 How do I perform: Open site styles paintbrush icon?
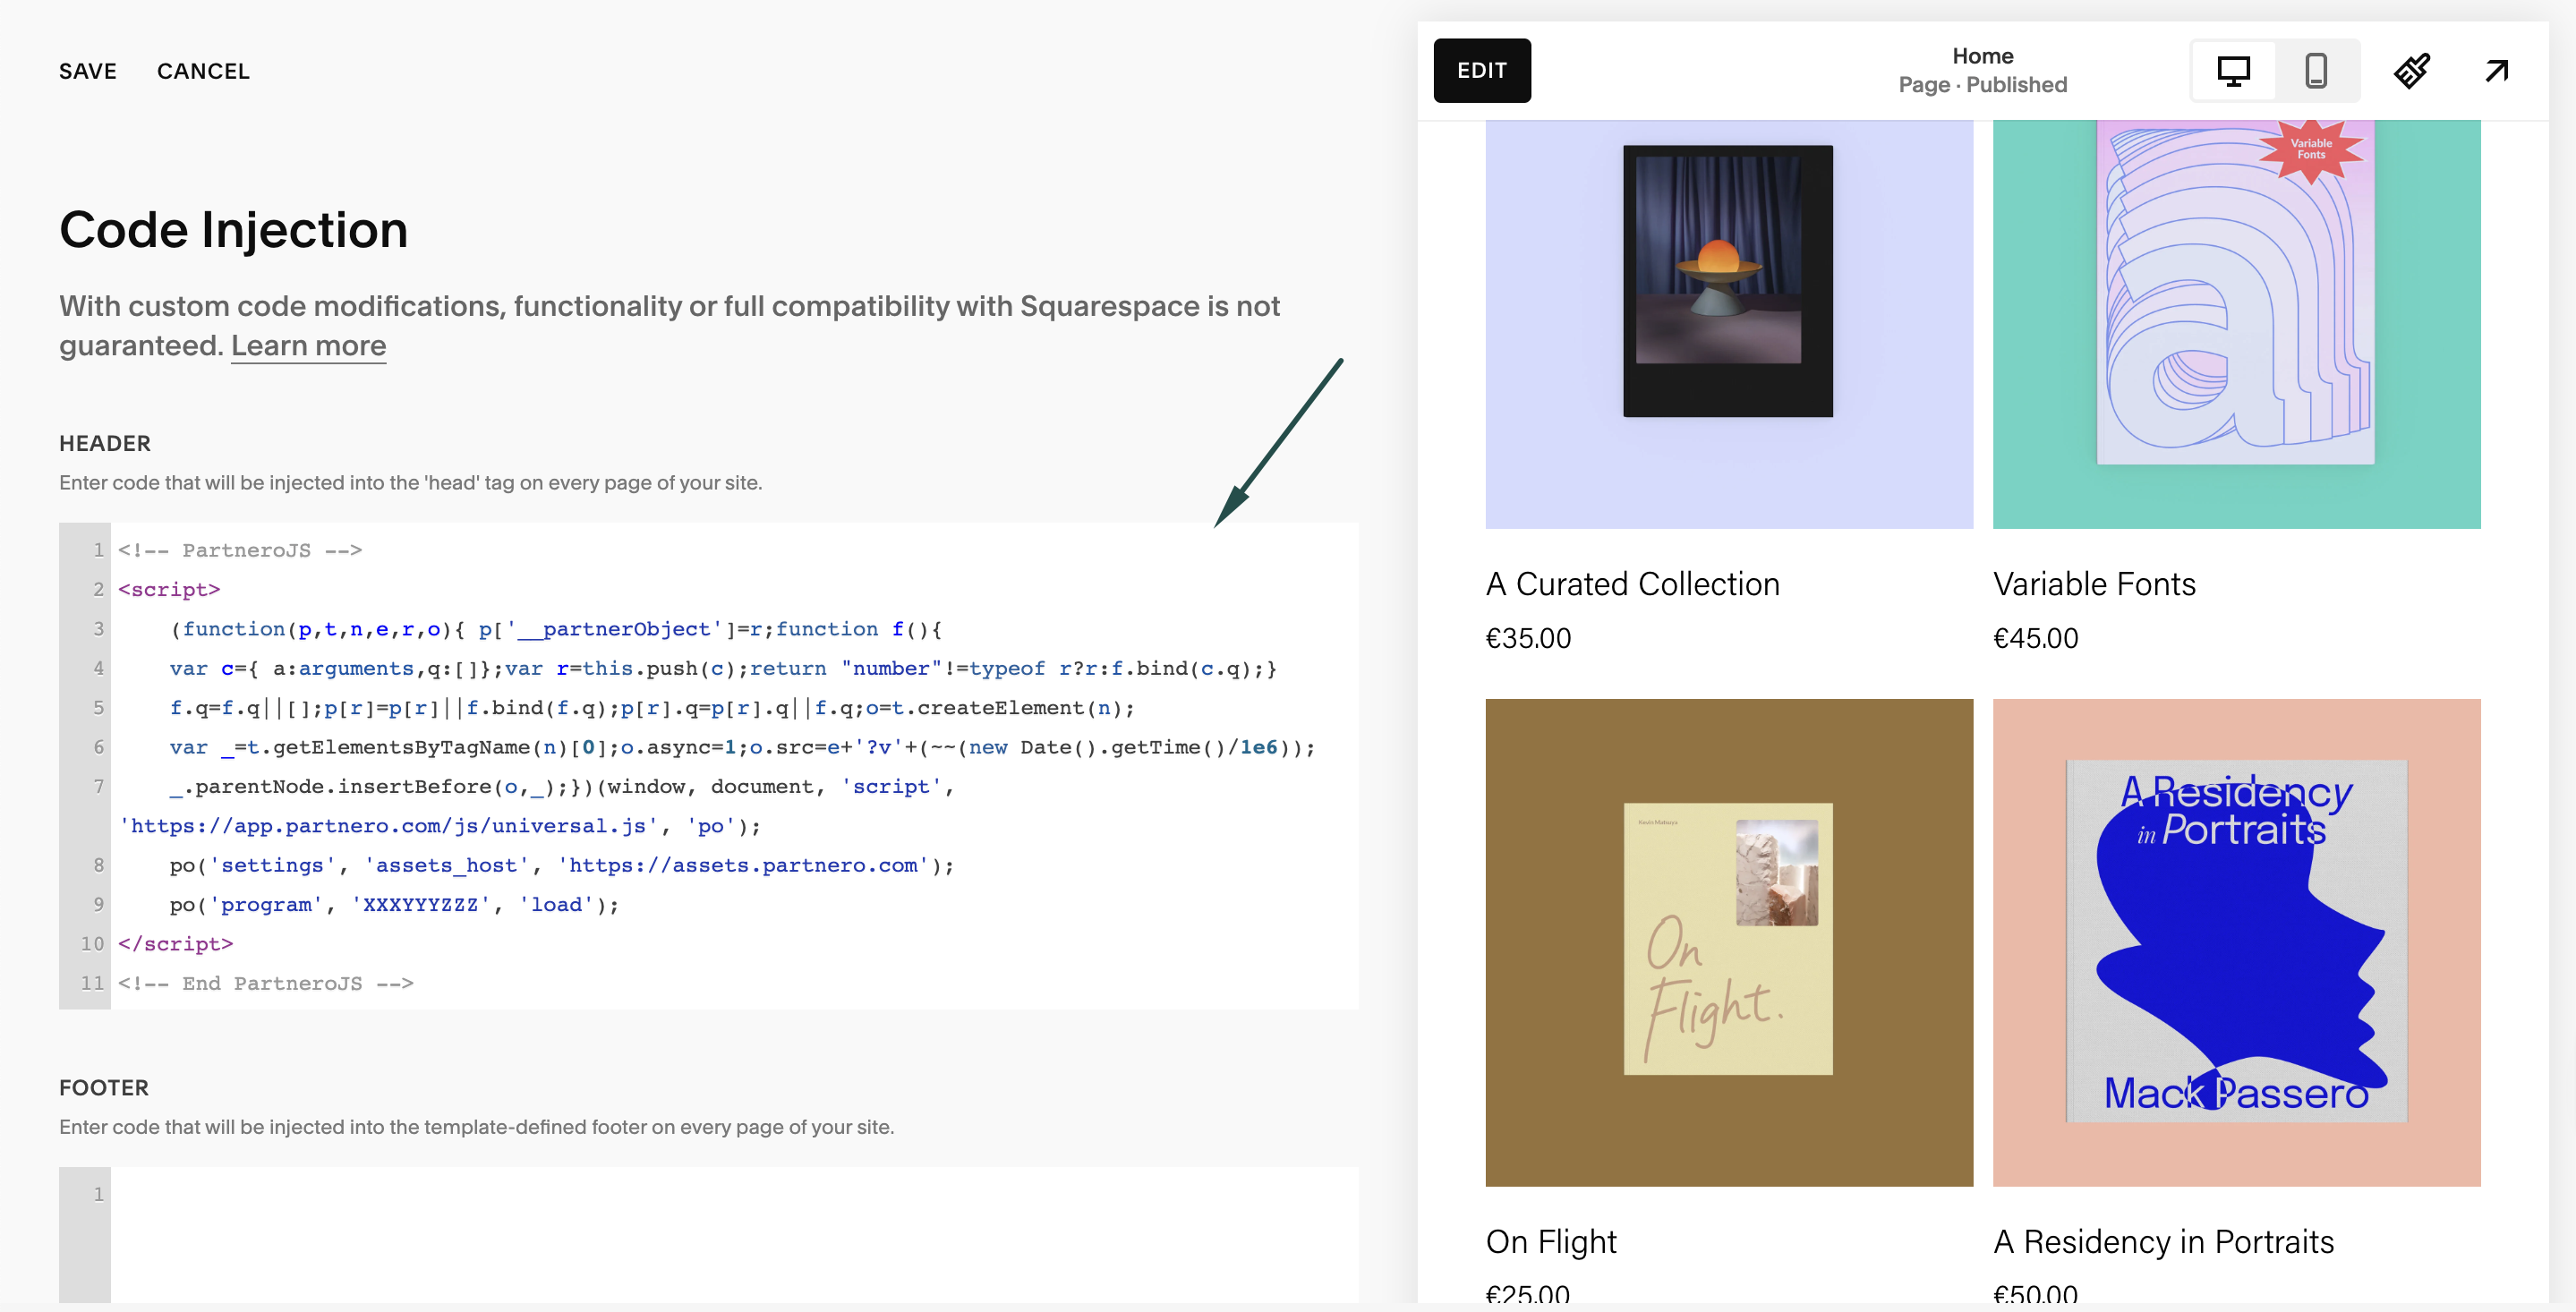pyautogui.click(x=2411, y=70)
